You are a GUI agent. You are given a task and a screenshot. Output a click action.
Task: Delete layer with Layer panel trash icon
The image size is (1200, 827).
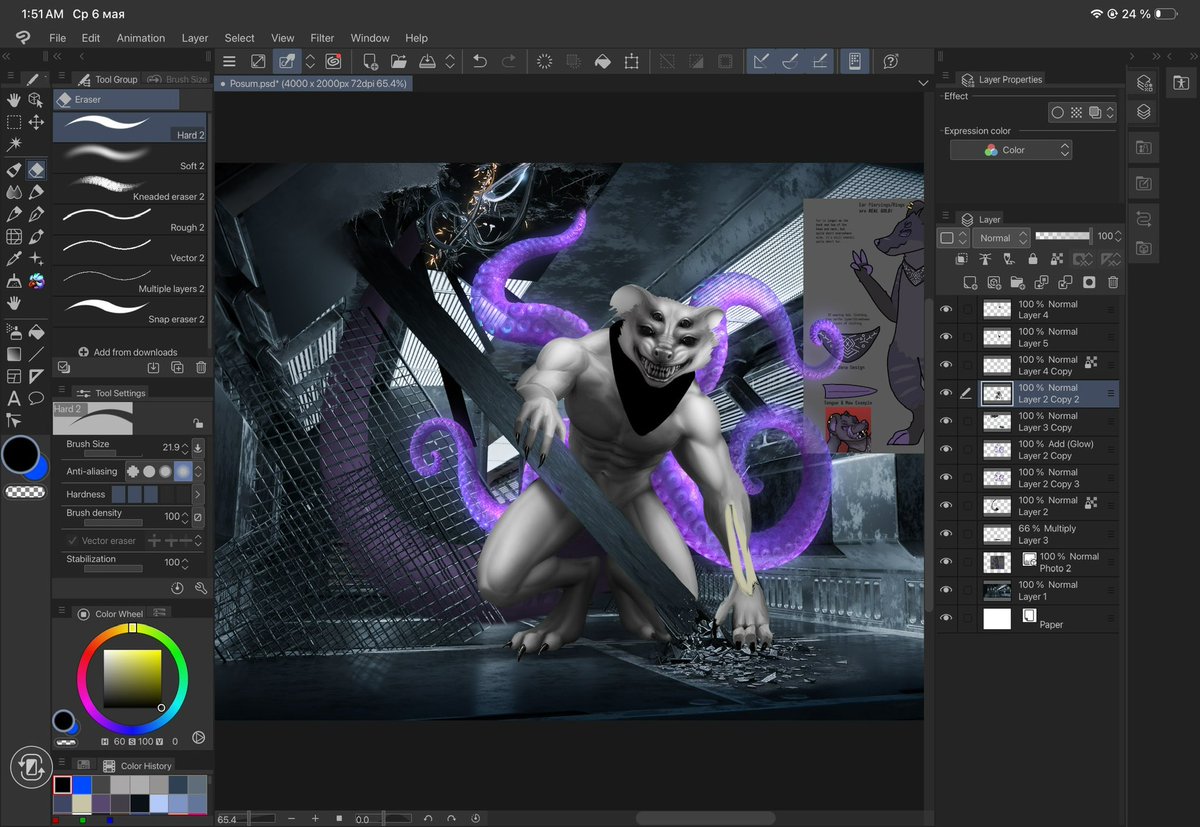pyautogui.click(x=1113, y=283)
